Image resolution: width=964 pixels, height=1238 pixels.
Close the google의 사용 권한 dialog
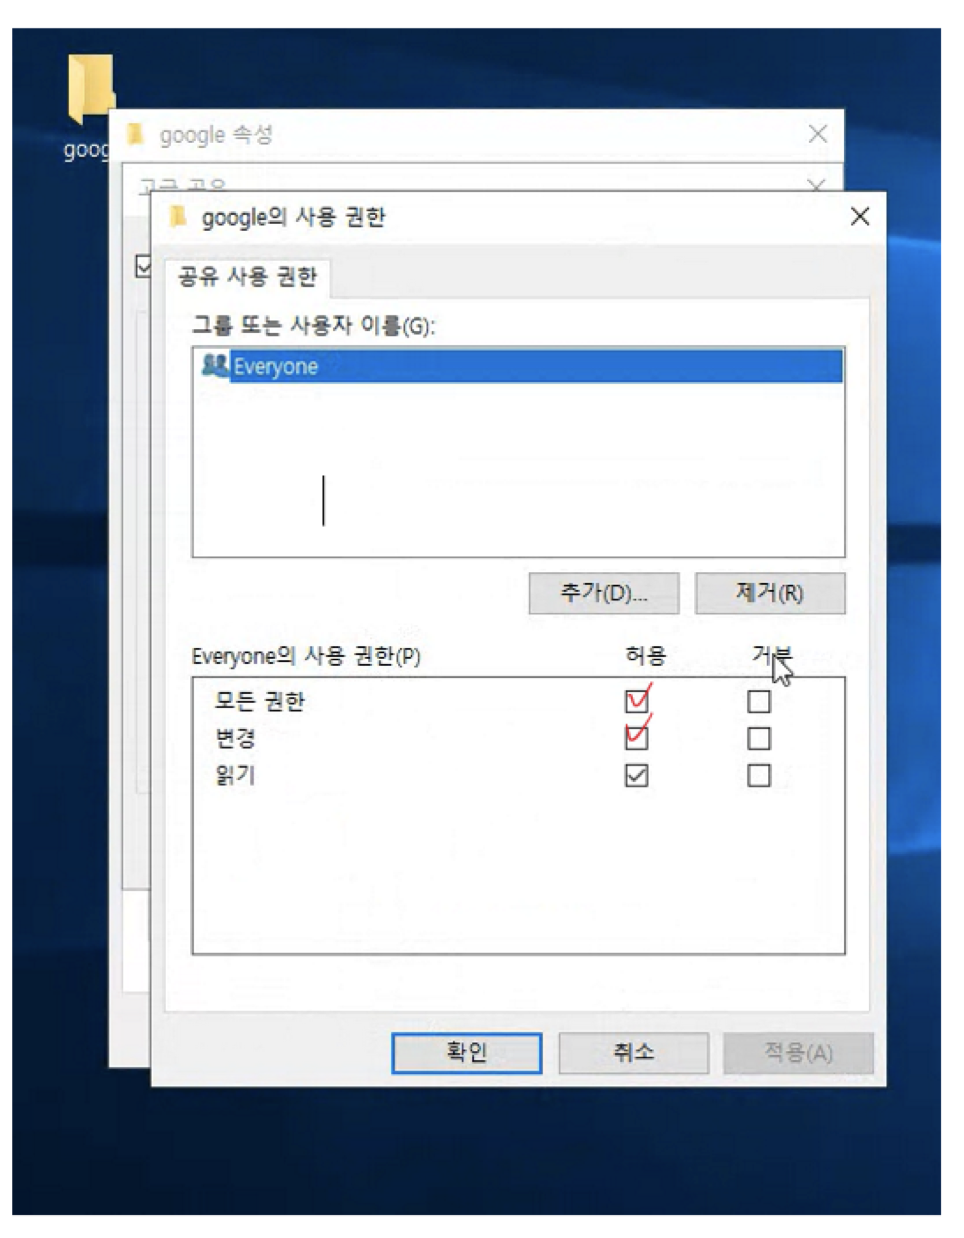pyautogui.click(x=860, y=216)
